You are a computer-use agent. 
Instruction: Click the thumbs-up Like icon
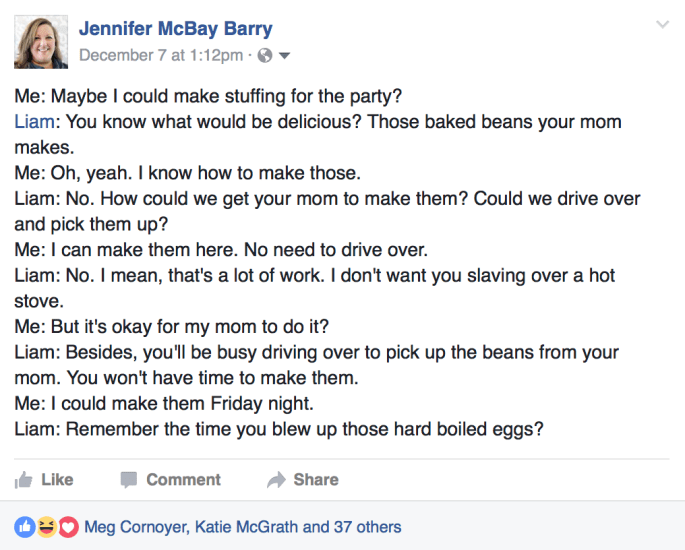(24, 480)
